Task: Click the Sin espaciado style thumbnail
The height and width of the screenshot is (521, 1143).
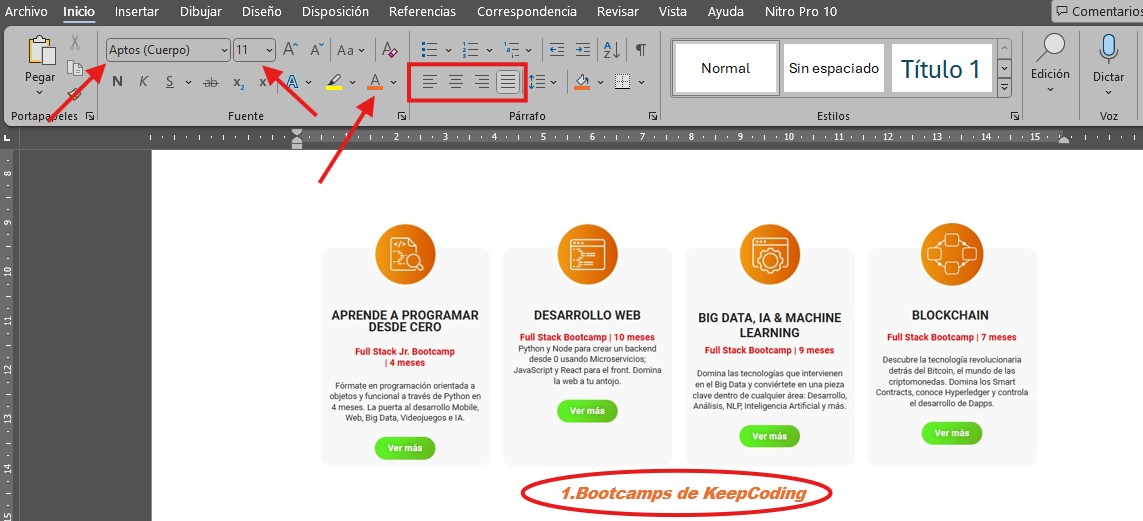Action: point(834,68)
